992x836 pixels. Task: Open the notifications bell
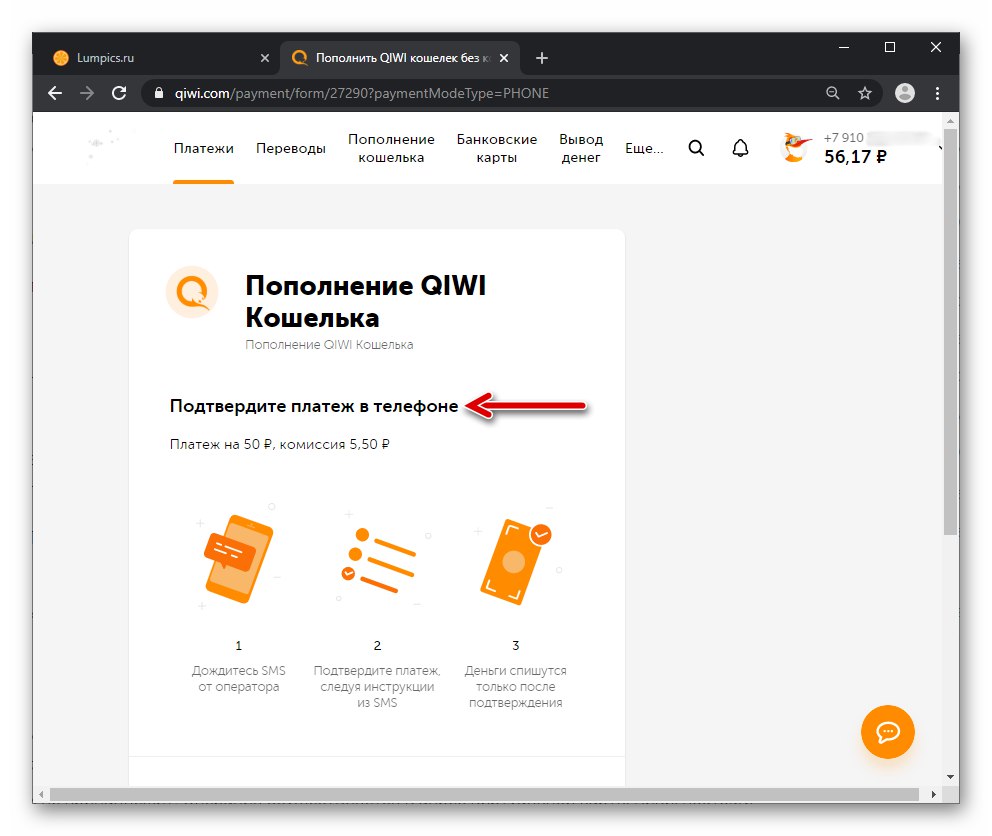point(740,147)
